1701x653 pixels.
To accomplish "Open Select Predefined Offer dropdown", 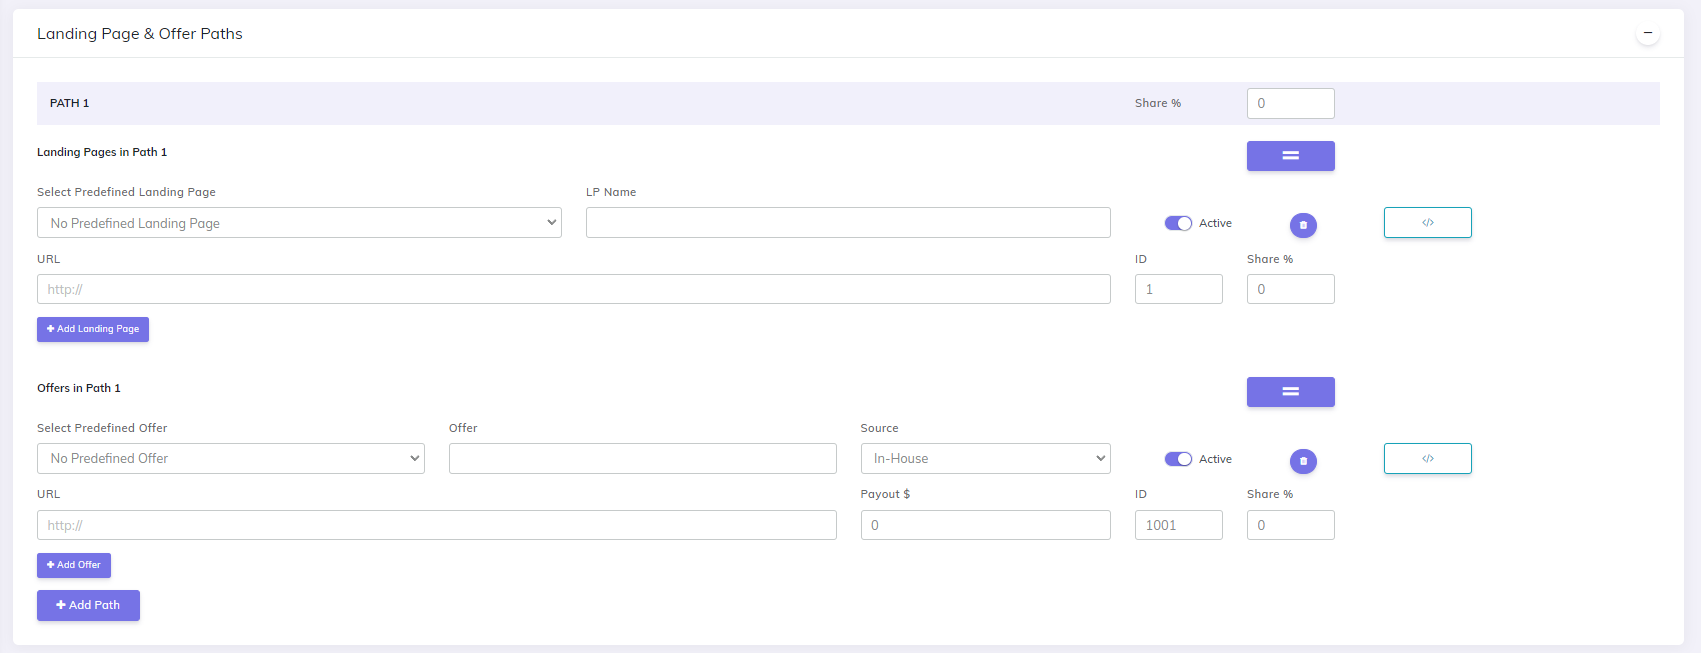I will pyautogui.click(x=230, y=458).
